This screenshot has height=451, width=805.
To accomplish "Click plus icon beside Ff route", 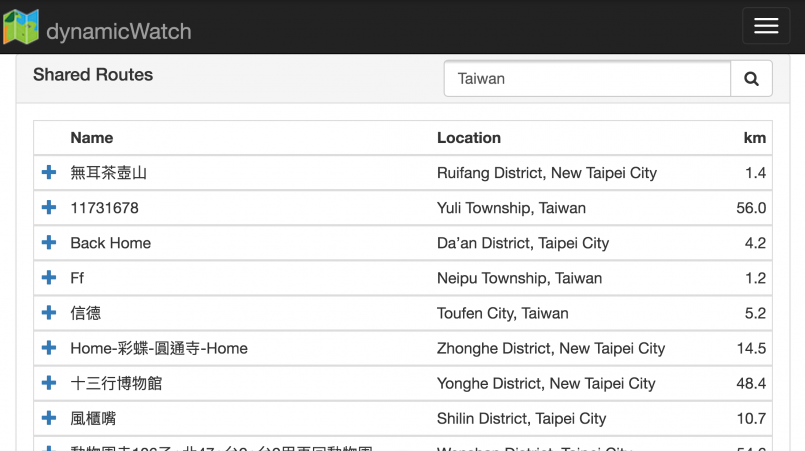I will 48,278.
